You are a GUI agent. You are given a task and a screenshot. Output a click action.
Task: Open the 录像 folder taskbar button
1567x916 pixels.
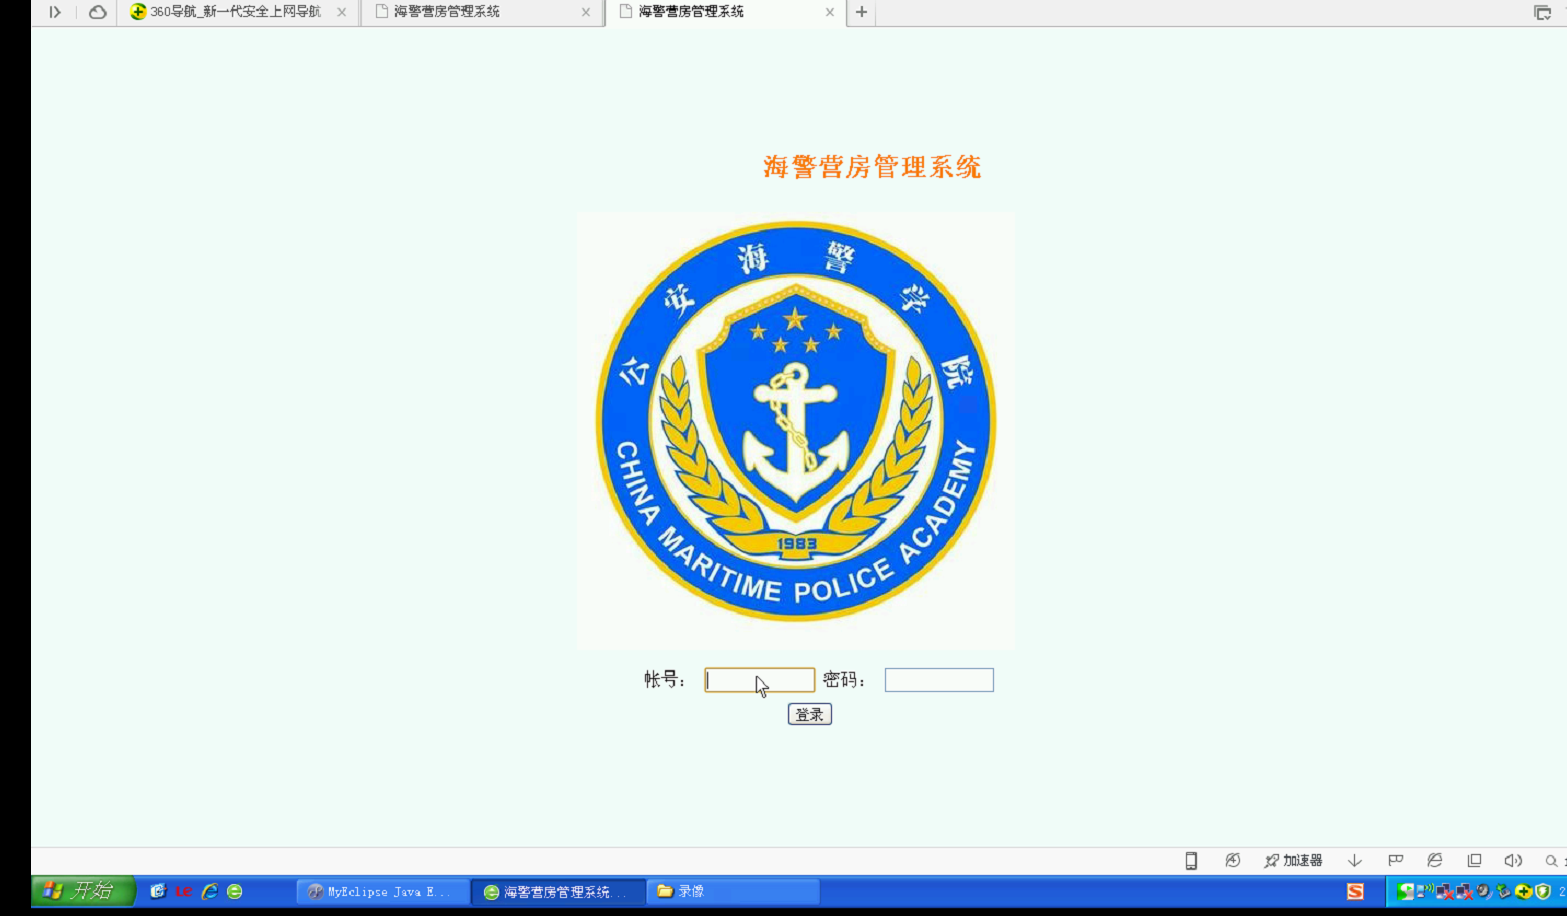(x=733, y=891)
